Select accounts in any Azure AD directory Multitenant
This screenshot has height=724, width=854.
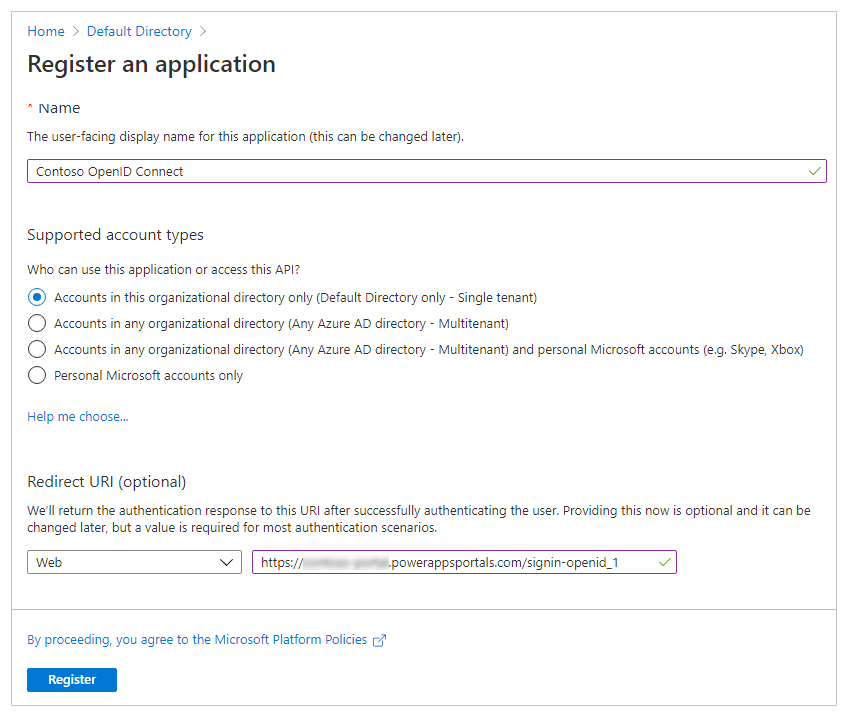pos(37,323)
